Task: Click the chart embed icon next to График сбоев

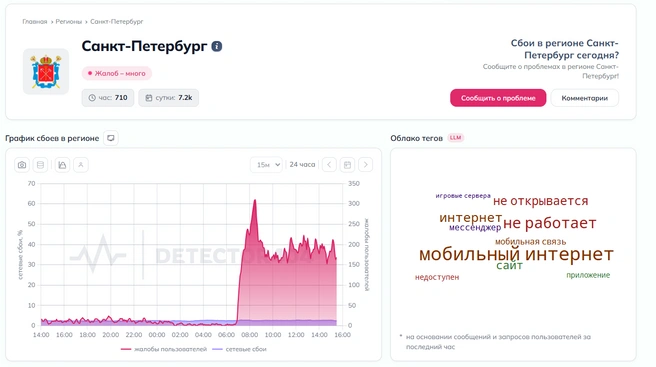Action: (111, 138)
